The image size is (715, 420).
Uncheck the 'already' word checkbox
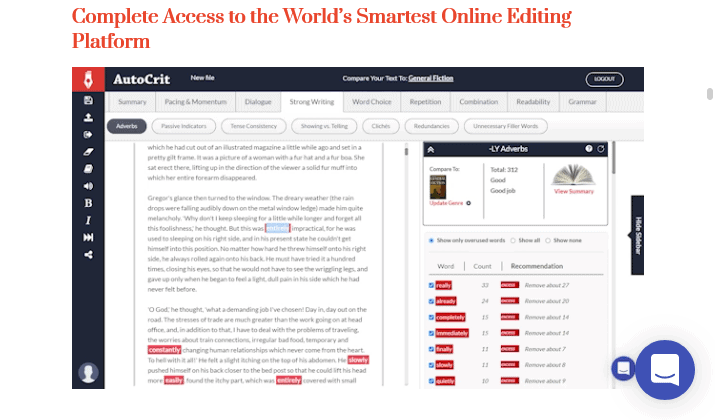point(431,301)
